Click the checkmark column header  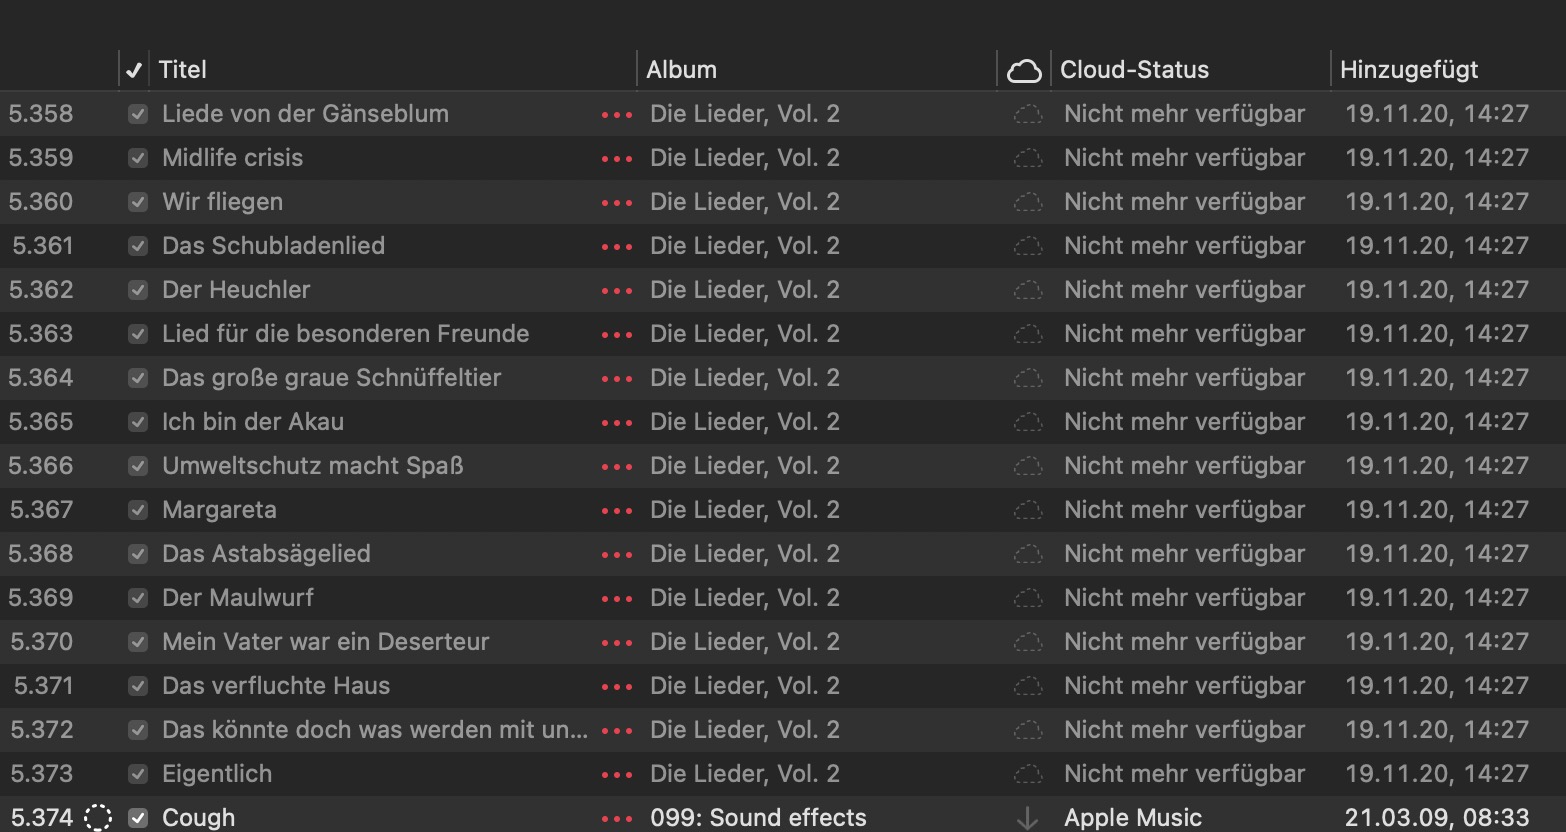(134, 70)
